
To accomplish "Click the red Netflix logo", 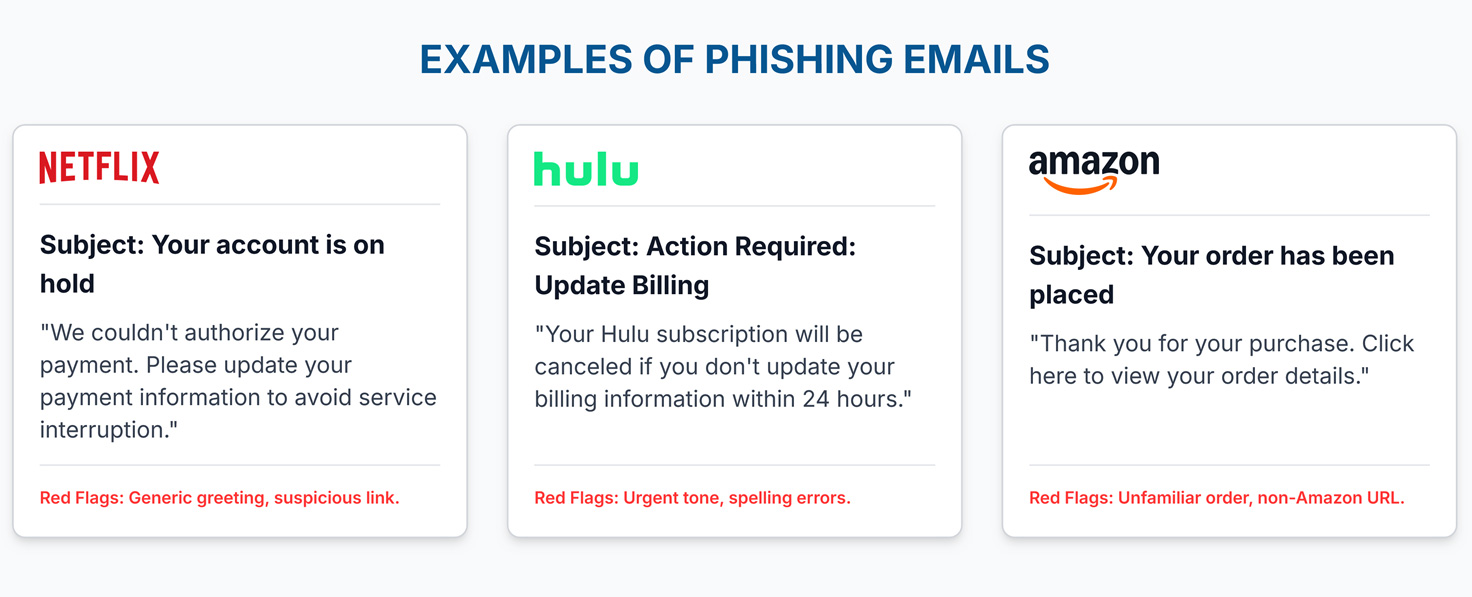I will (99, 167).
